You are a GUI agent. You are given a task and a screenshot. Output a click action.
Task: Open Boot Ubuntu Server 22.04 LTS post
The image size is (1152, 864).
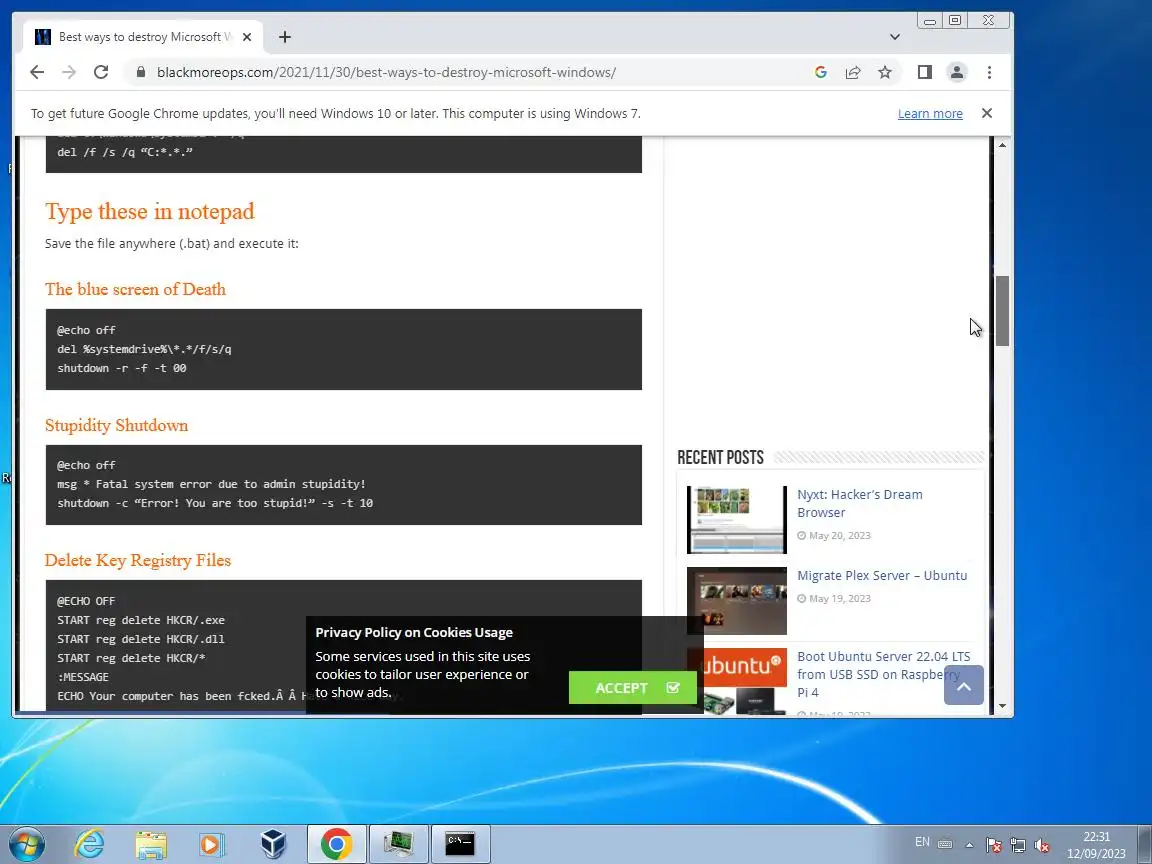pyautogui.click(x=884, y=674)
